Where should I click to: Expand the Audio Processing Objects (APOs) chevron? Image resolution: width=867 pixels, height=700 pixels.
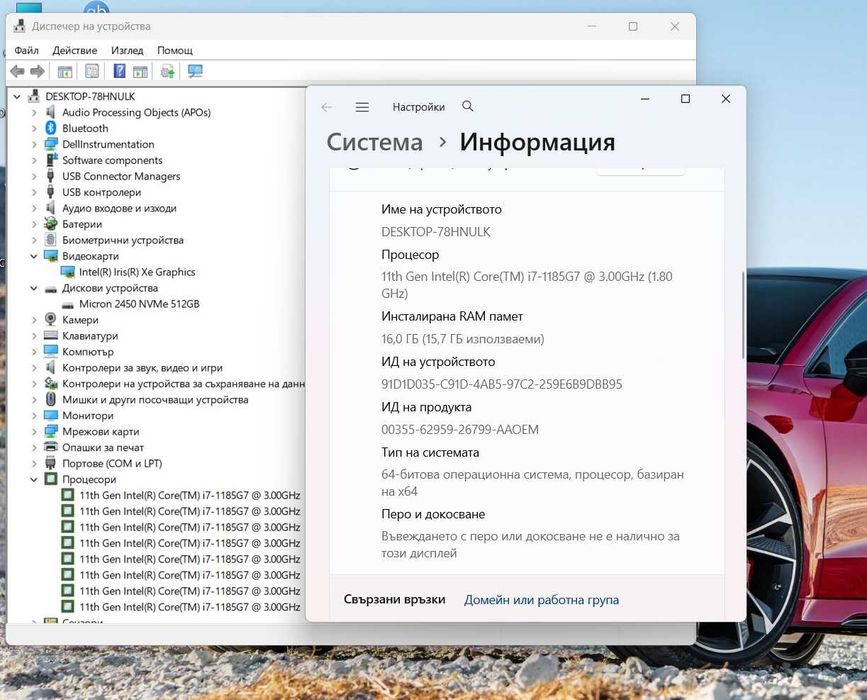click(34, 112)
